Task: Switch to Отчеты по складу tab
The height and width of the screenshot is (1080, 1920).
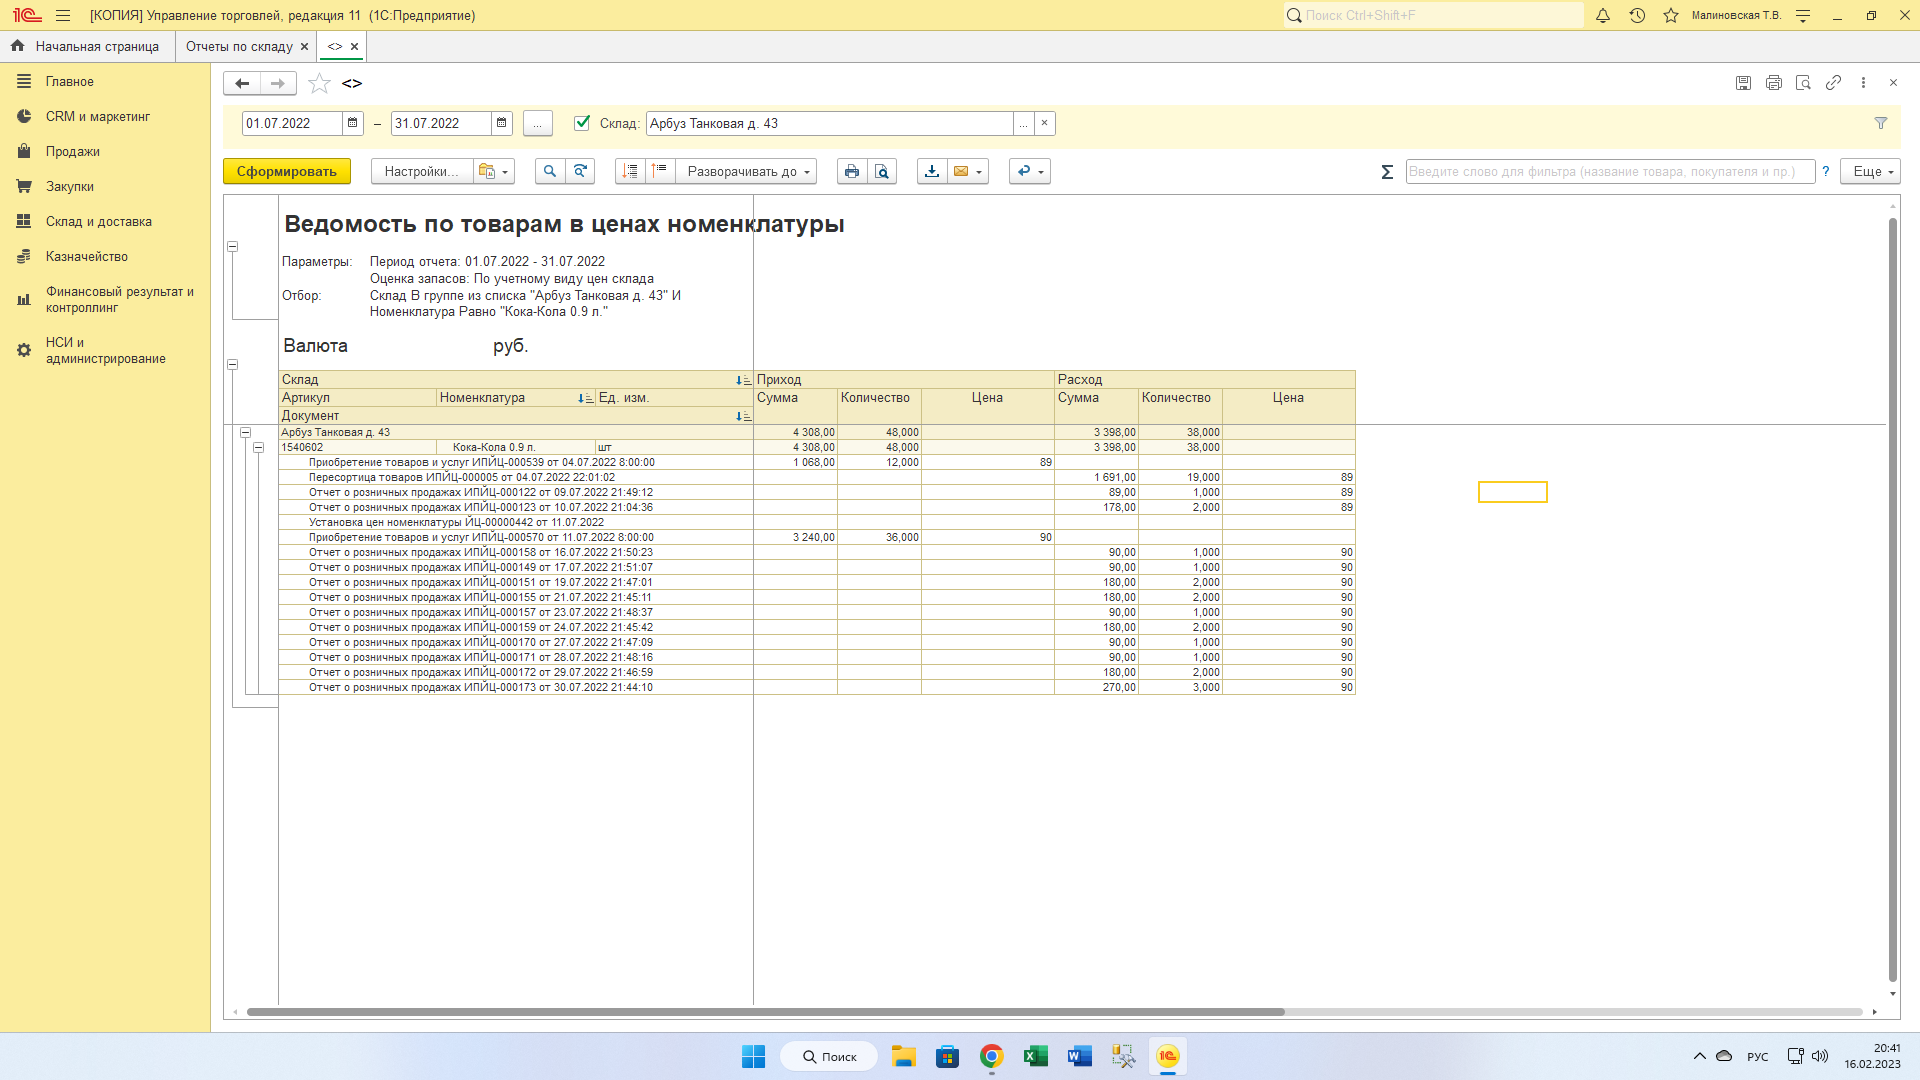Action: pos(238,46)
